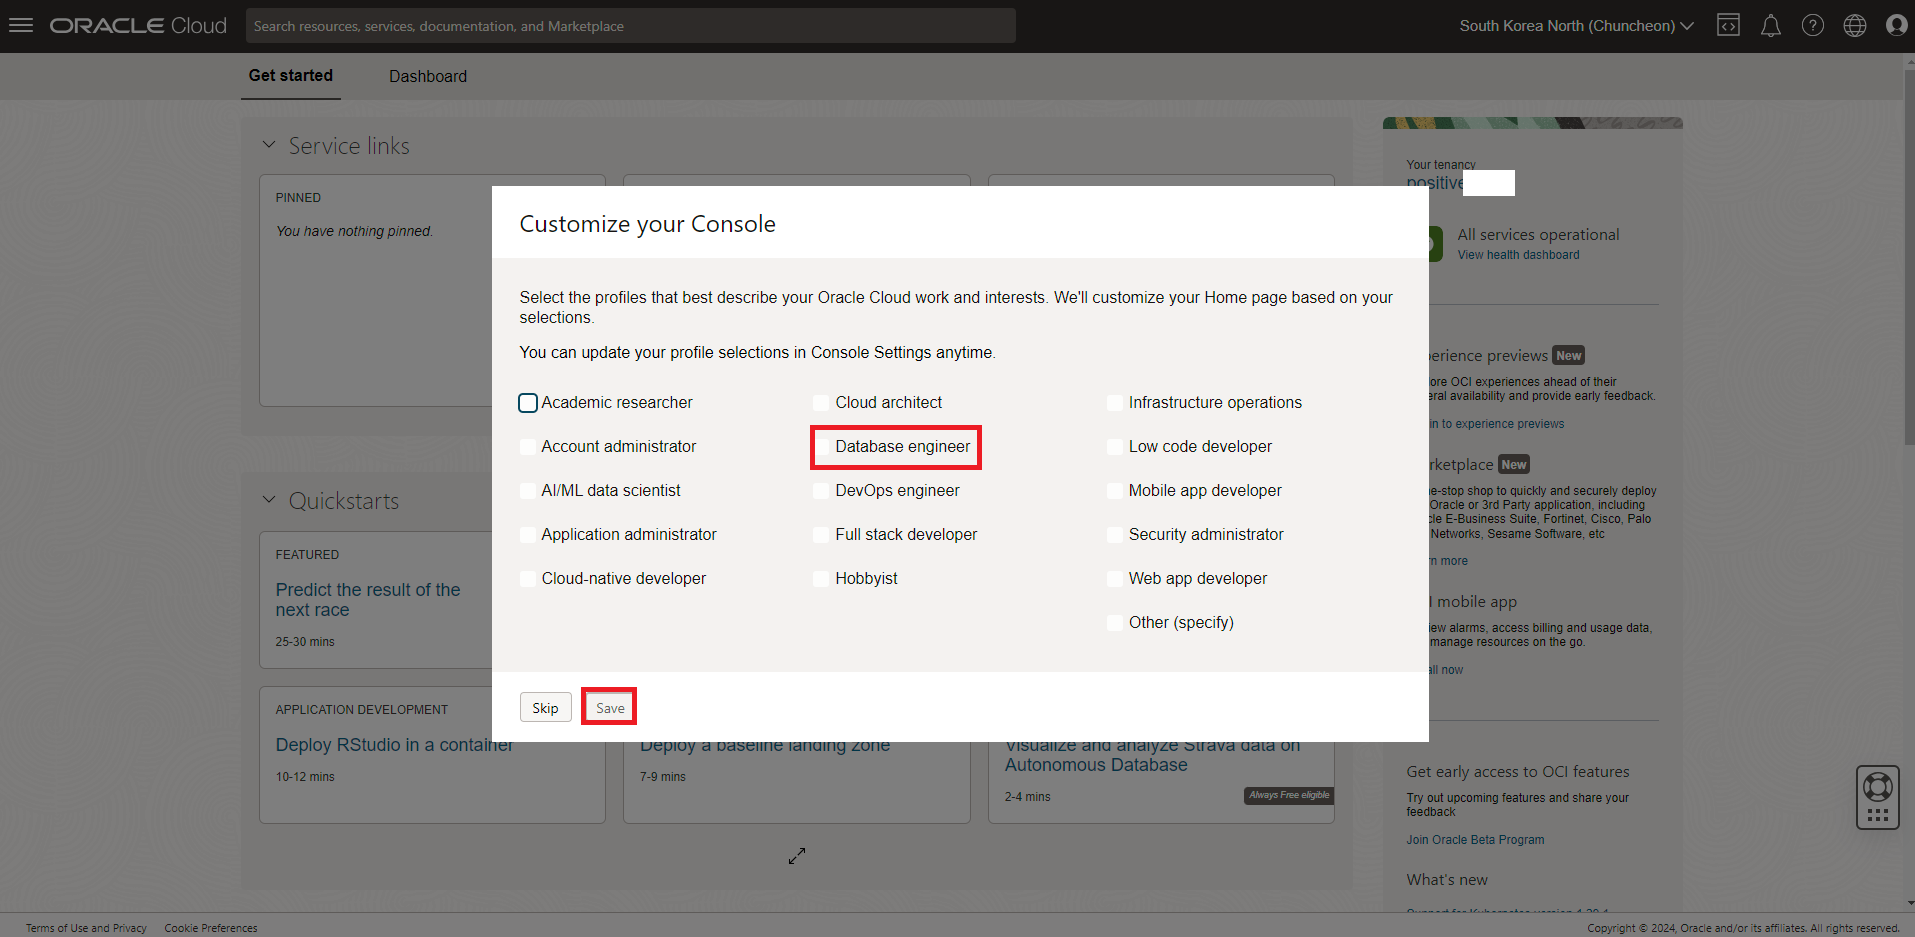Check Hobbyist profile

(x=821, y=579)
